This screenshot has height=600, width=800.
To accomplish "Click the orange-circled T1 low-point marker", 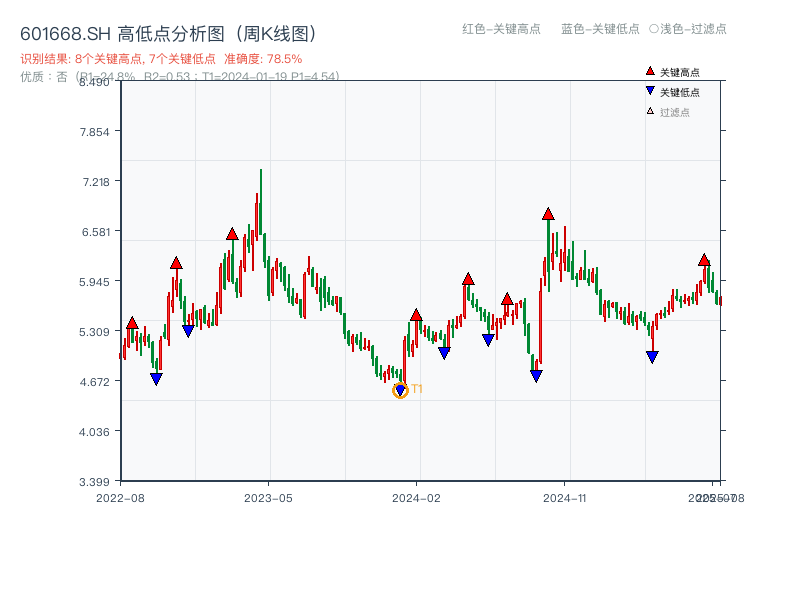I will coord(400,390).
